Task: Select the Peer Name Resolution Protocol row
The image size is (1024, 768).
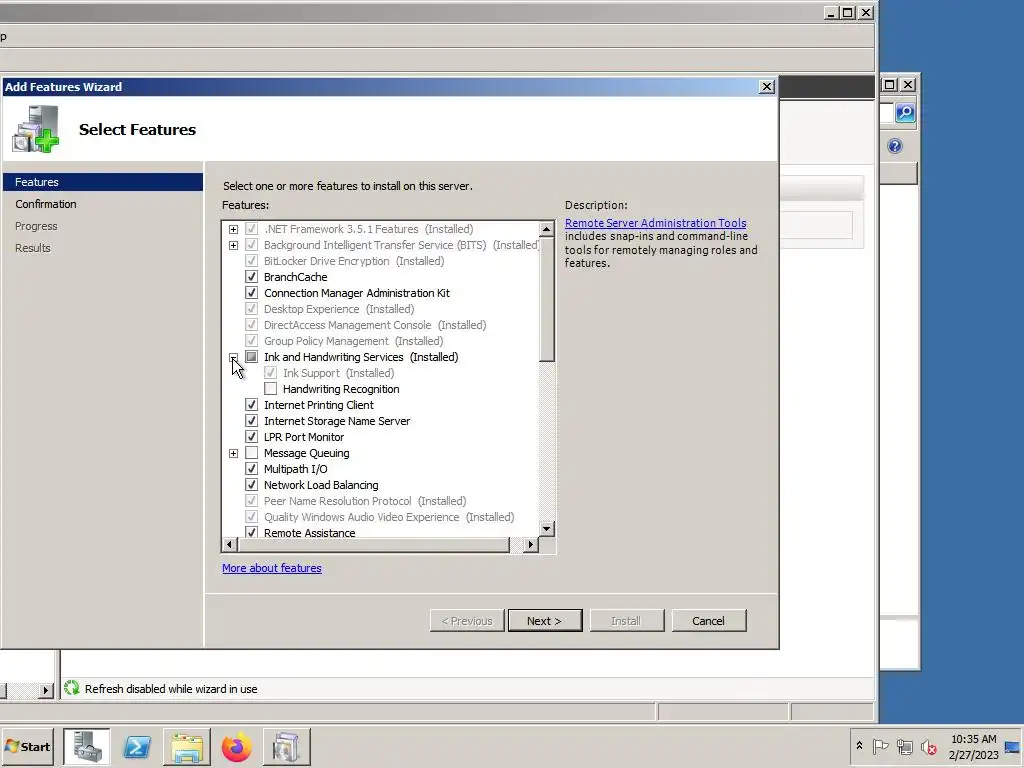Action: pyautogui.click(x=364, y=501)
